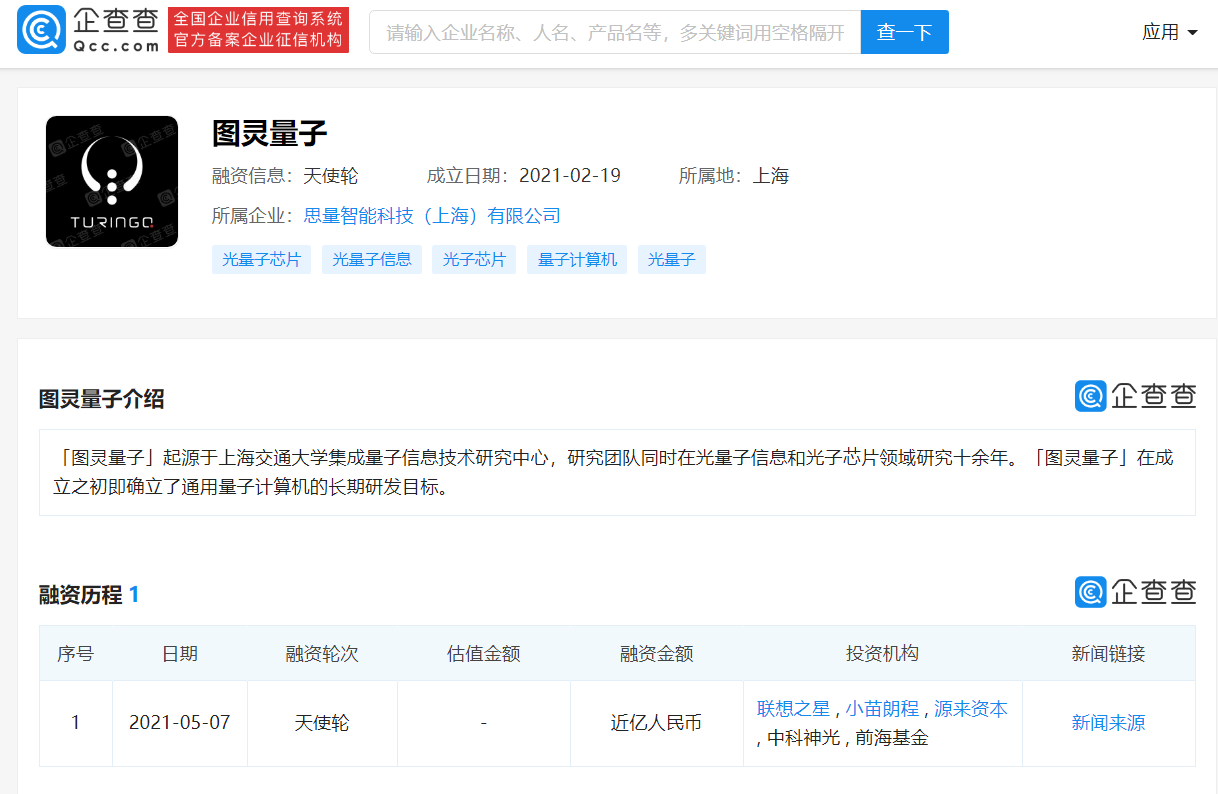Click the 天使轮 cell in the funding table
The height and width of the screenshot is (794, 1218).
coord(322,723)
